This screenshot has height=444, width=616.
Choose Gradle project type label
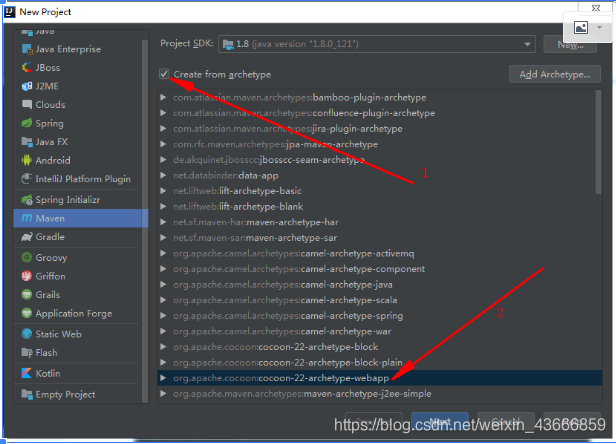click(x=50, y=237)
